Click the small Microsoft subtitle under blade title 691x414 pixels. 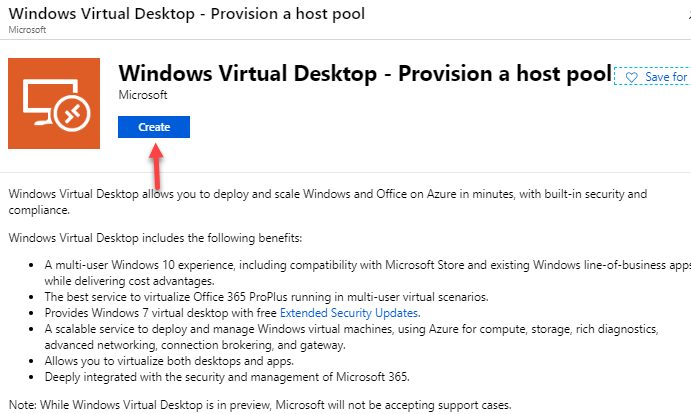[27, 30]
